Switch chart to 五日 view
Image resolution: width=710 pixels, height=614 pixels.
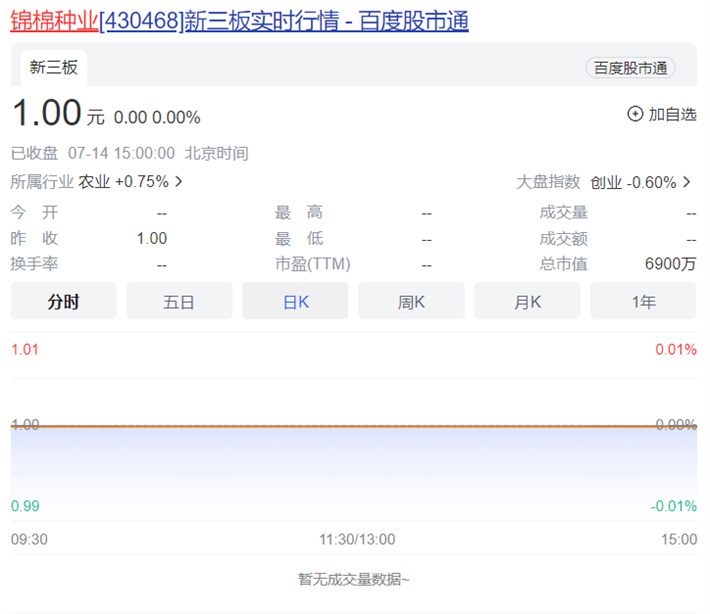pos(179,301)
